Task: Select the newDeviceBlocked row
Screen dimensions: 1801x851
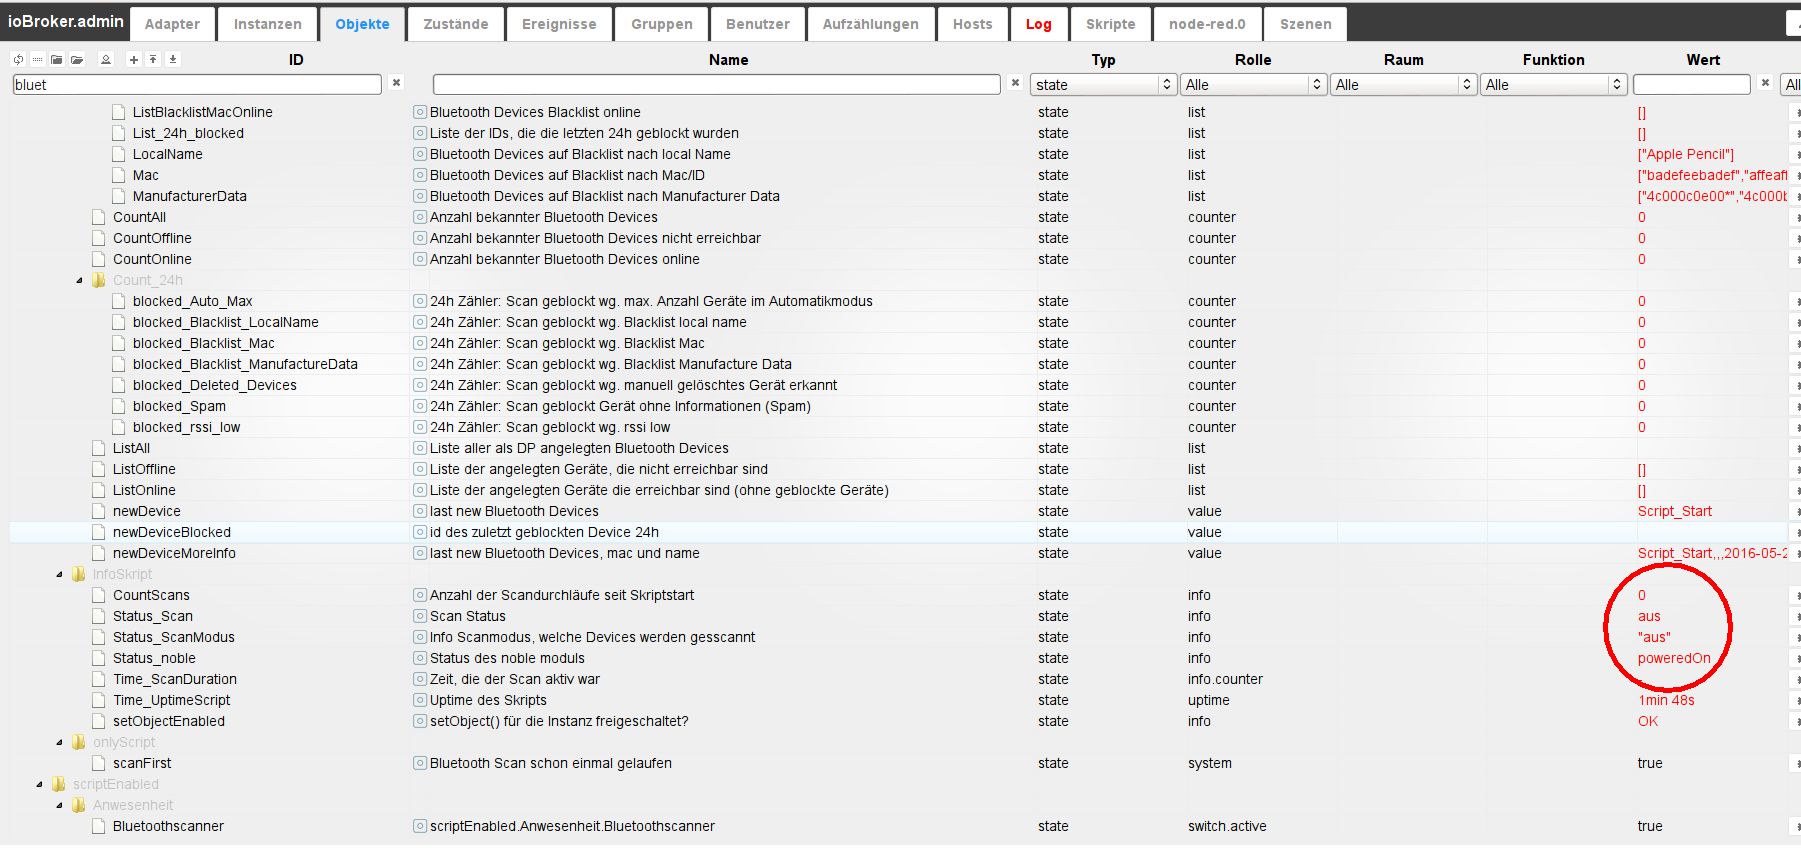Action: tap(898, 532)
